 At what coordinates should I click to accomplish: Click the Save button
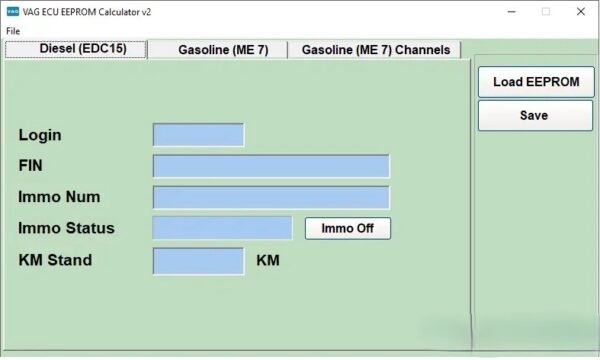[535, 116]
